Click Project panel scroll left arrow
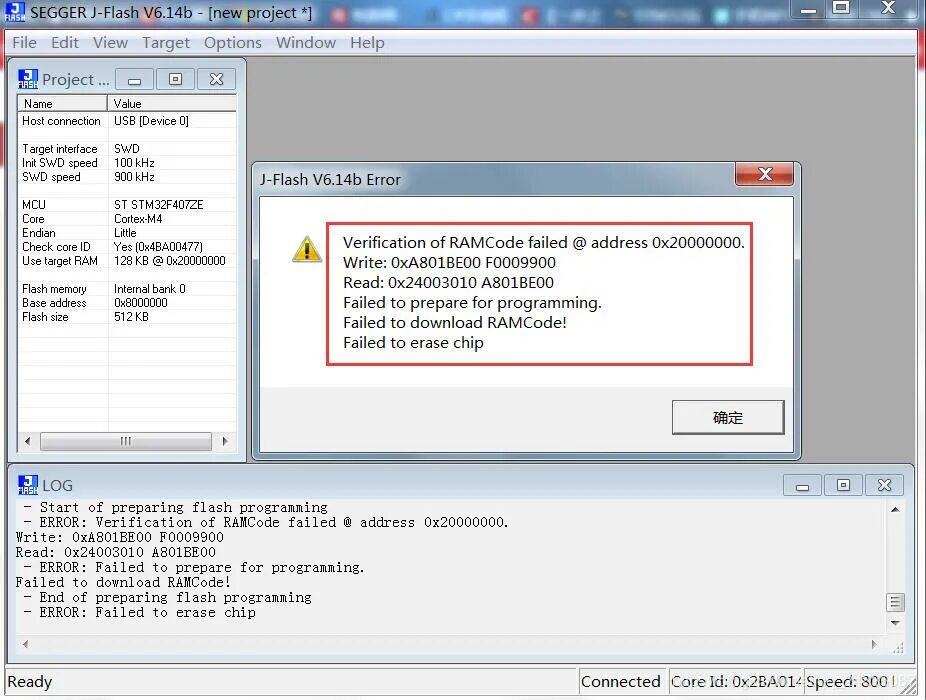The image size is (926, 700). coord(27,441)
